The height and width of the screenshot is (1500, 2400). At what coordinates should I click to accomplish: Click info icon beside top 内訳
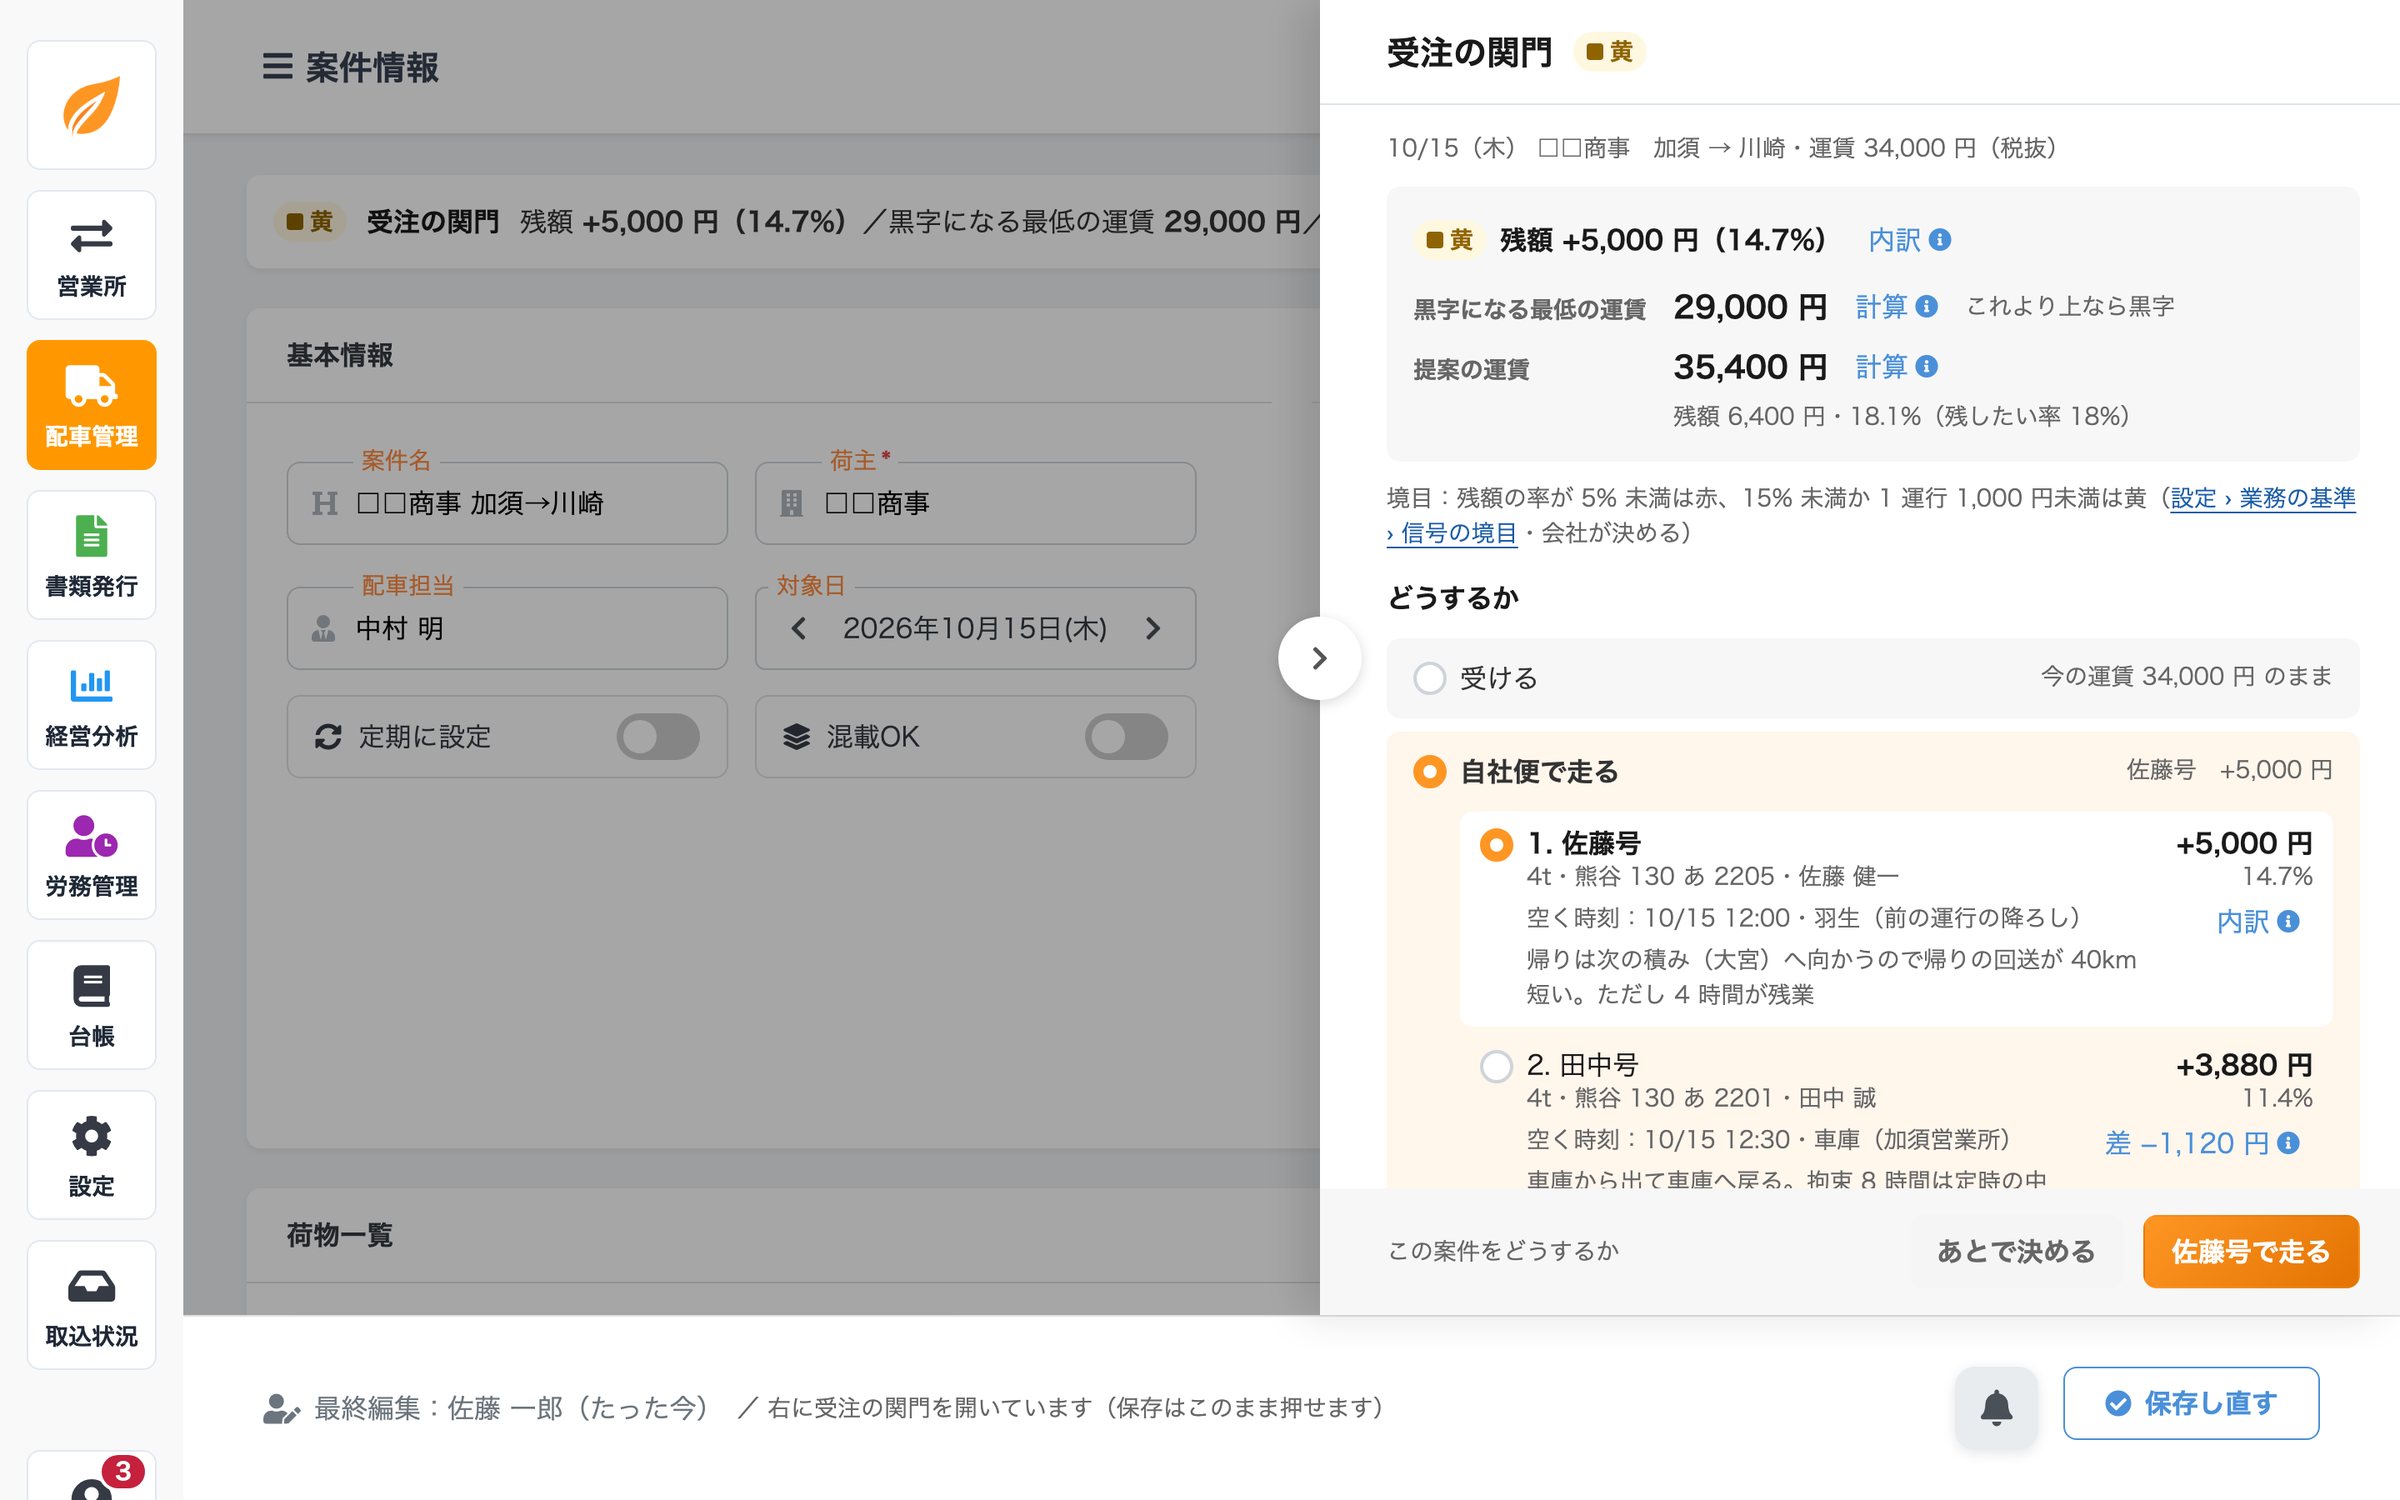tap(1940, 240)
